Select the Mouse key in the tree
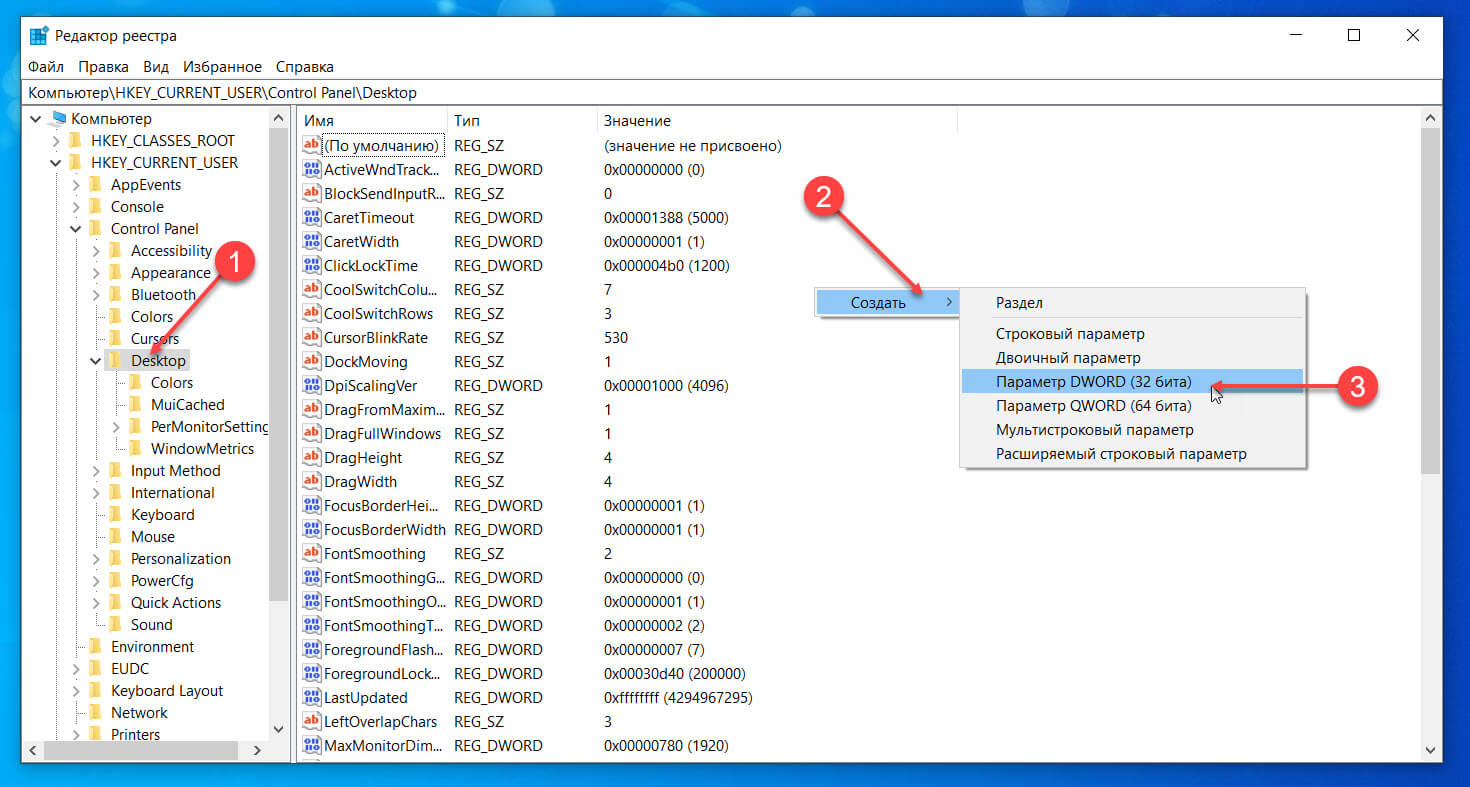Image resolution: width=1470 pixels, height=787 pixels. 153,537
